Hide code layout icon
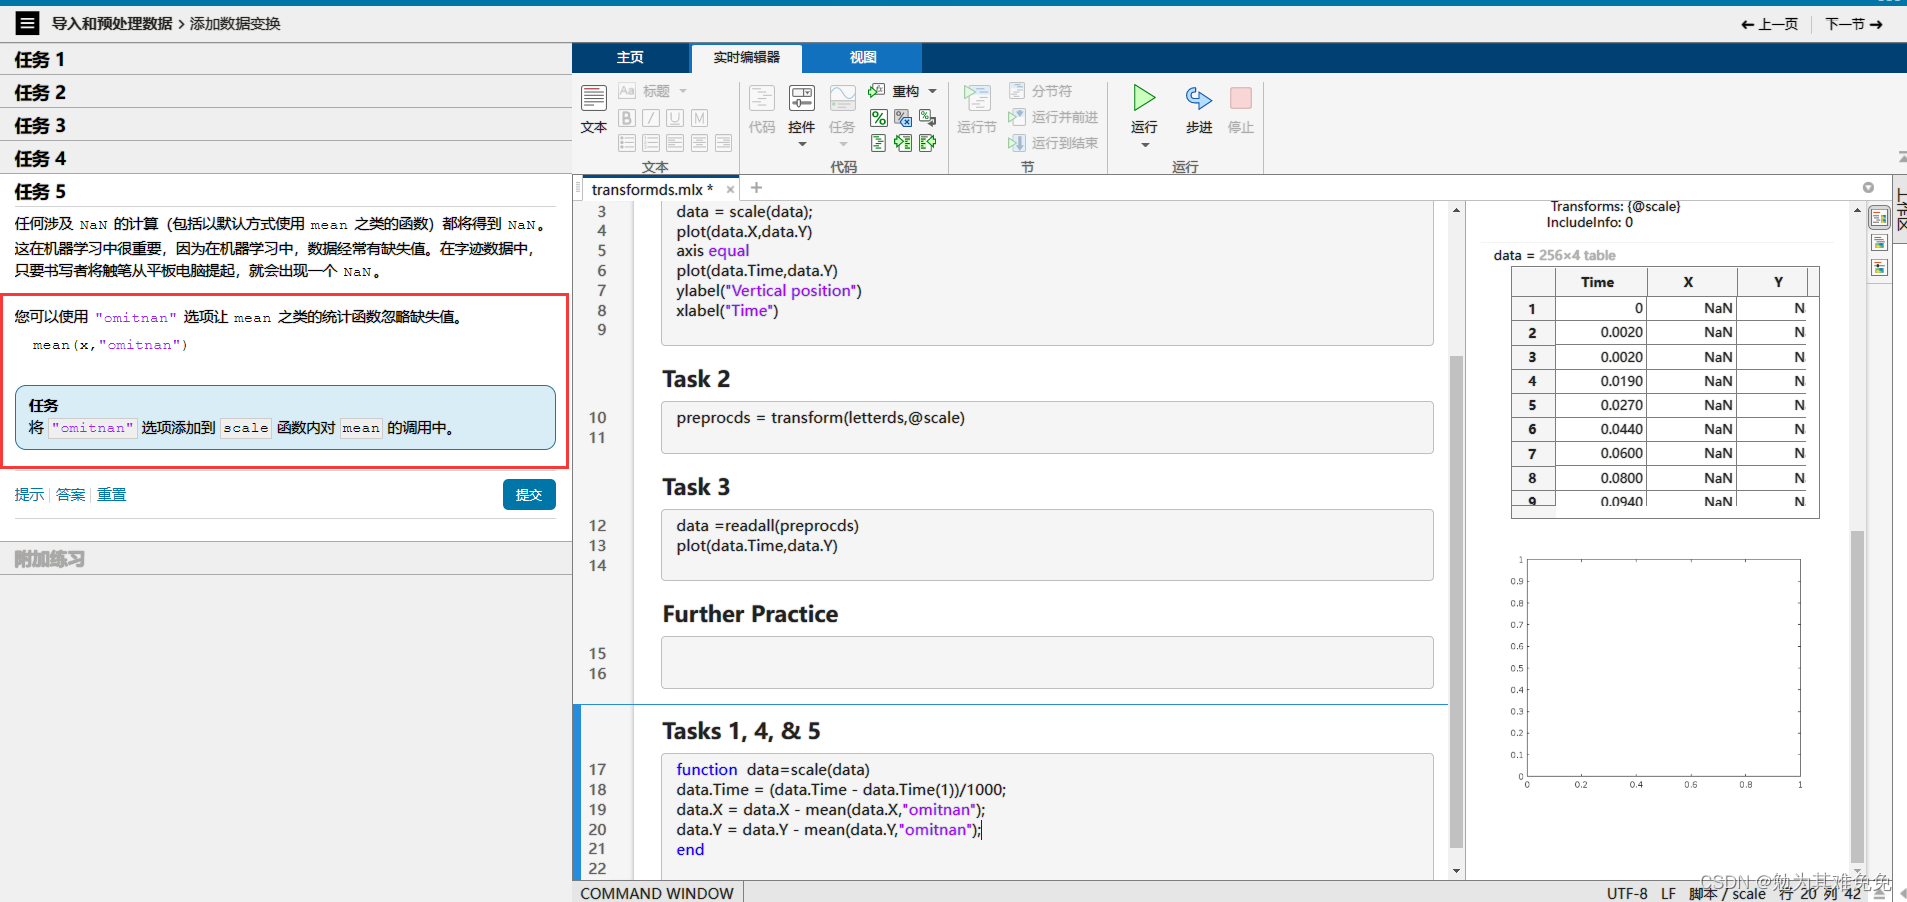 pyautogui.click(x=1879, y=268)
